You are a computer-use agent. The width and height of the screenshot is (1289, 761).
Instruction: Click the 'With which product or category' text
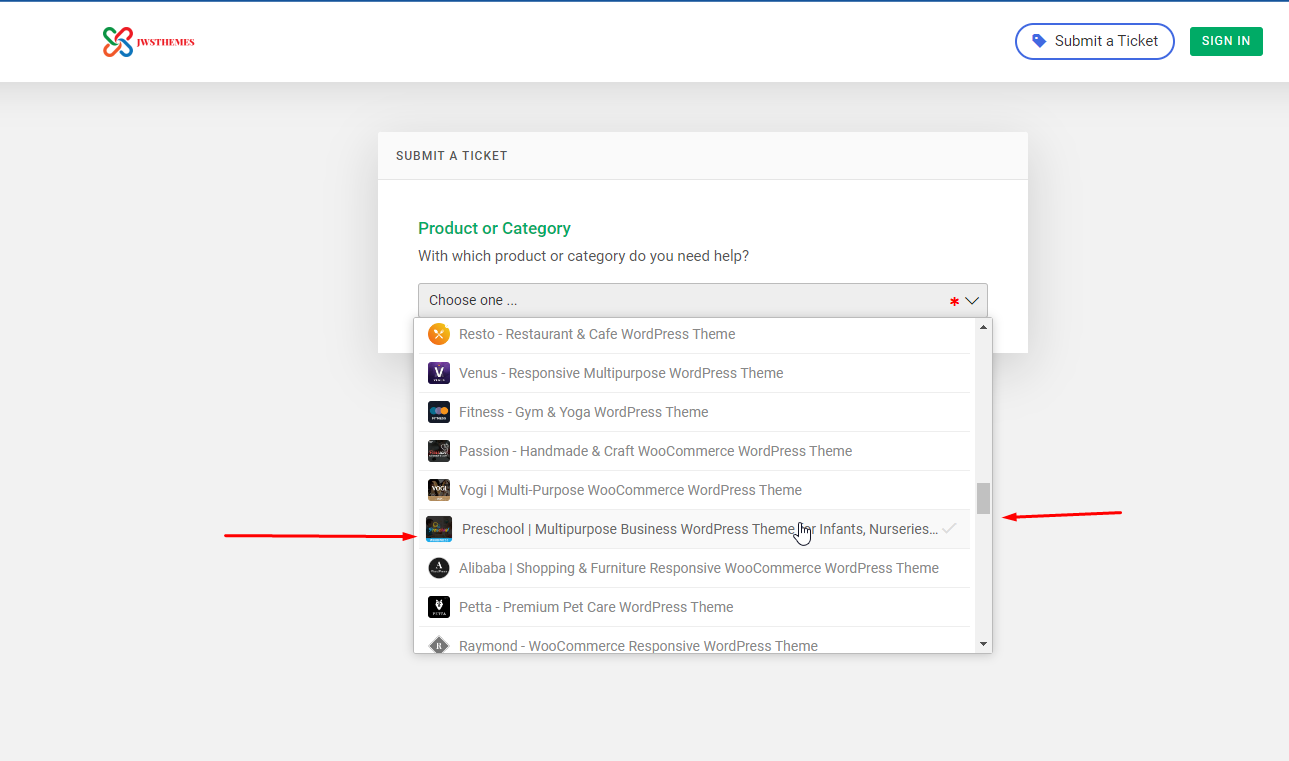(583, 256)
